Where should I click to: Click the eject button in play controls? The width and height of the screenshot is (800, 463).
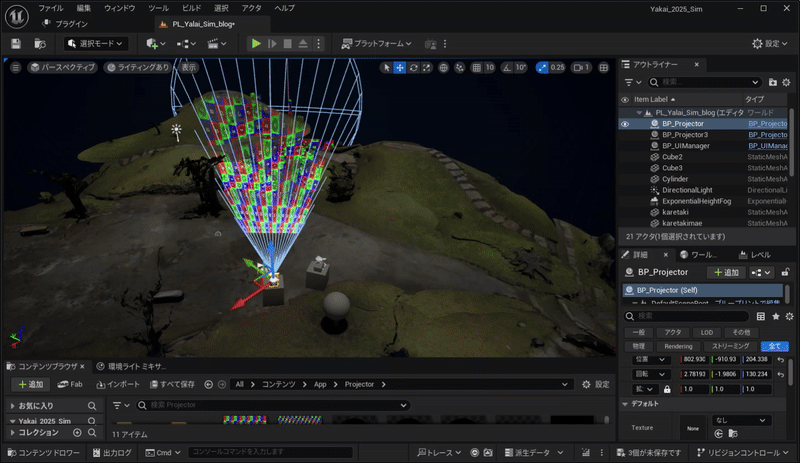pos(303,44)
